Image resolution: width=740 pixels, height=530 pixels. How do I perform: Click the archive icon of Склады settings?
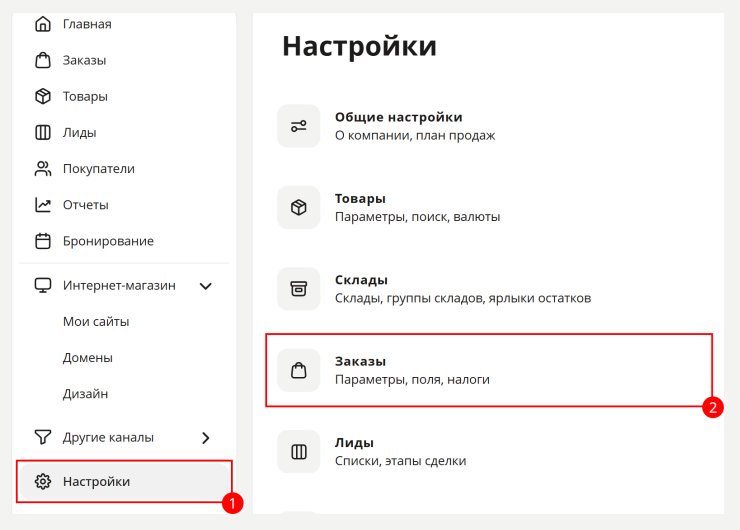[x=299, y=289]
